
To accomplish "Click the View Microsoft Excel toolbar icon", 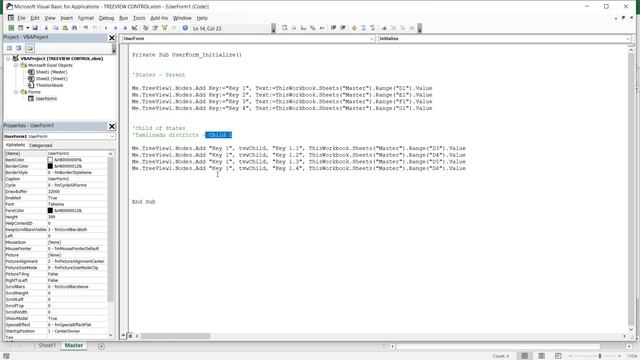I will pos(11,28).
